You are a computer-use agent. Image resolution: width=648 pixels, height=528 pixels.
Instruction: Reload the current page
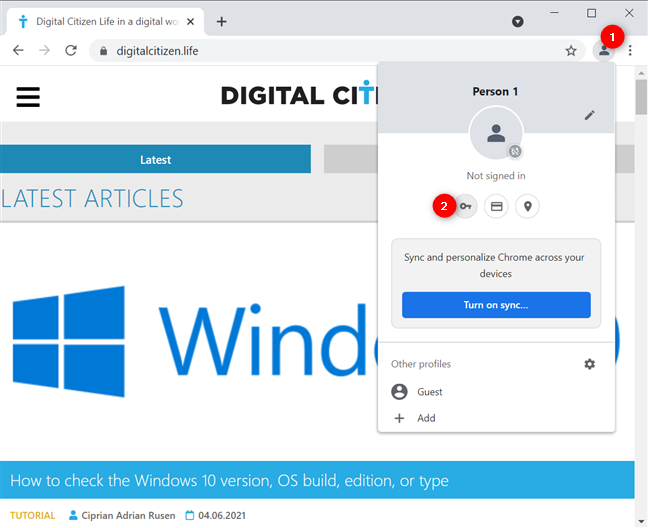pyautogui.click(x=71, y=50)
